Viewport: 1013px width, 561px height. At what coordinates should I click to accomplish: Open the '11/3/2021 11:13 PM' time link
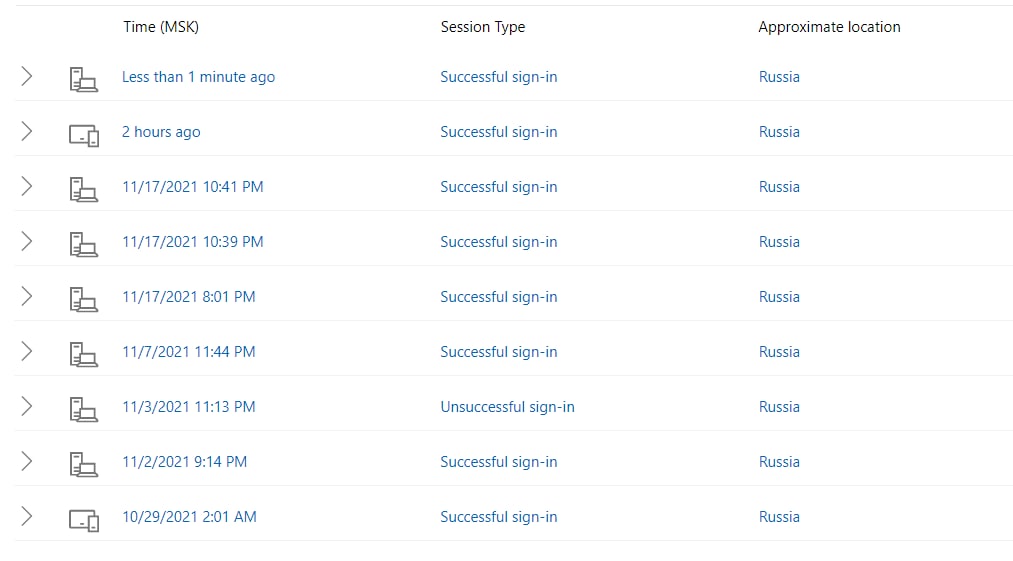[x=189, y=407]
